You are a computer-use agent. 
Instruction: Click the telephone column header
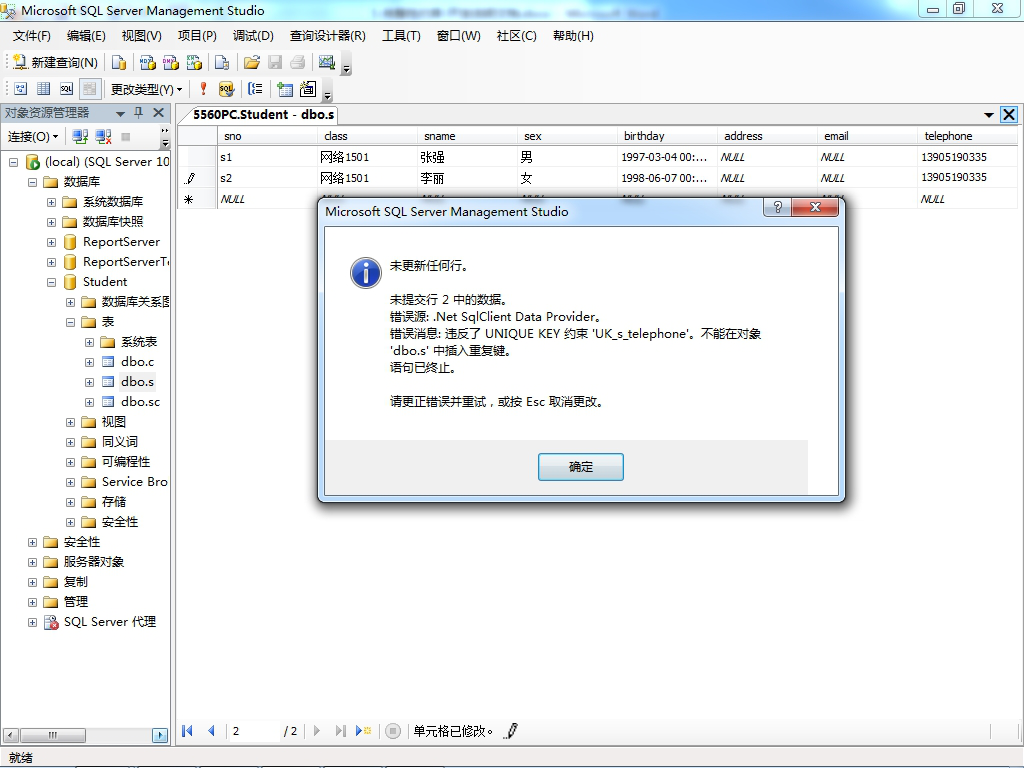pyautogui.click(x=967, y=136)
